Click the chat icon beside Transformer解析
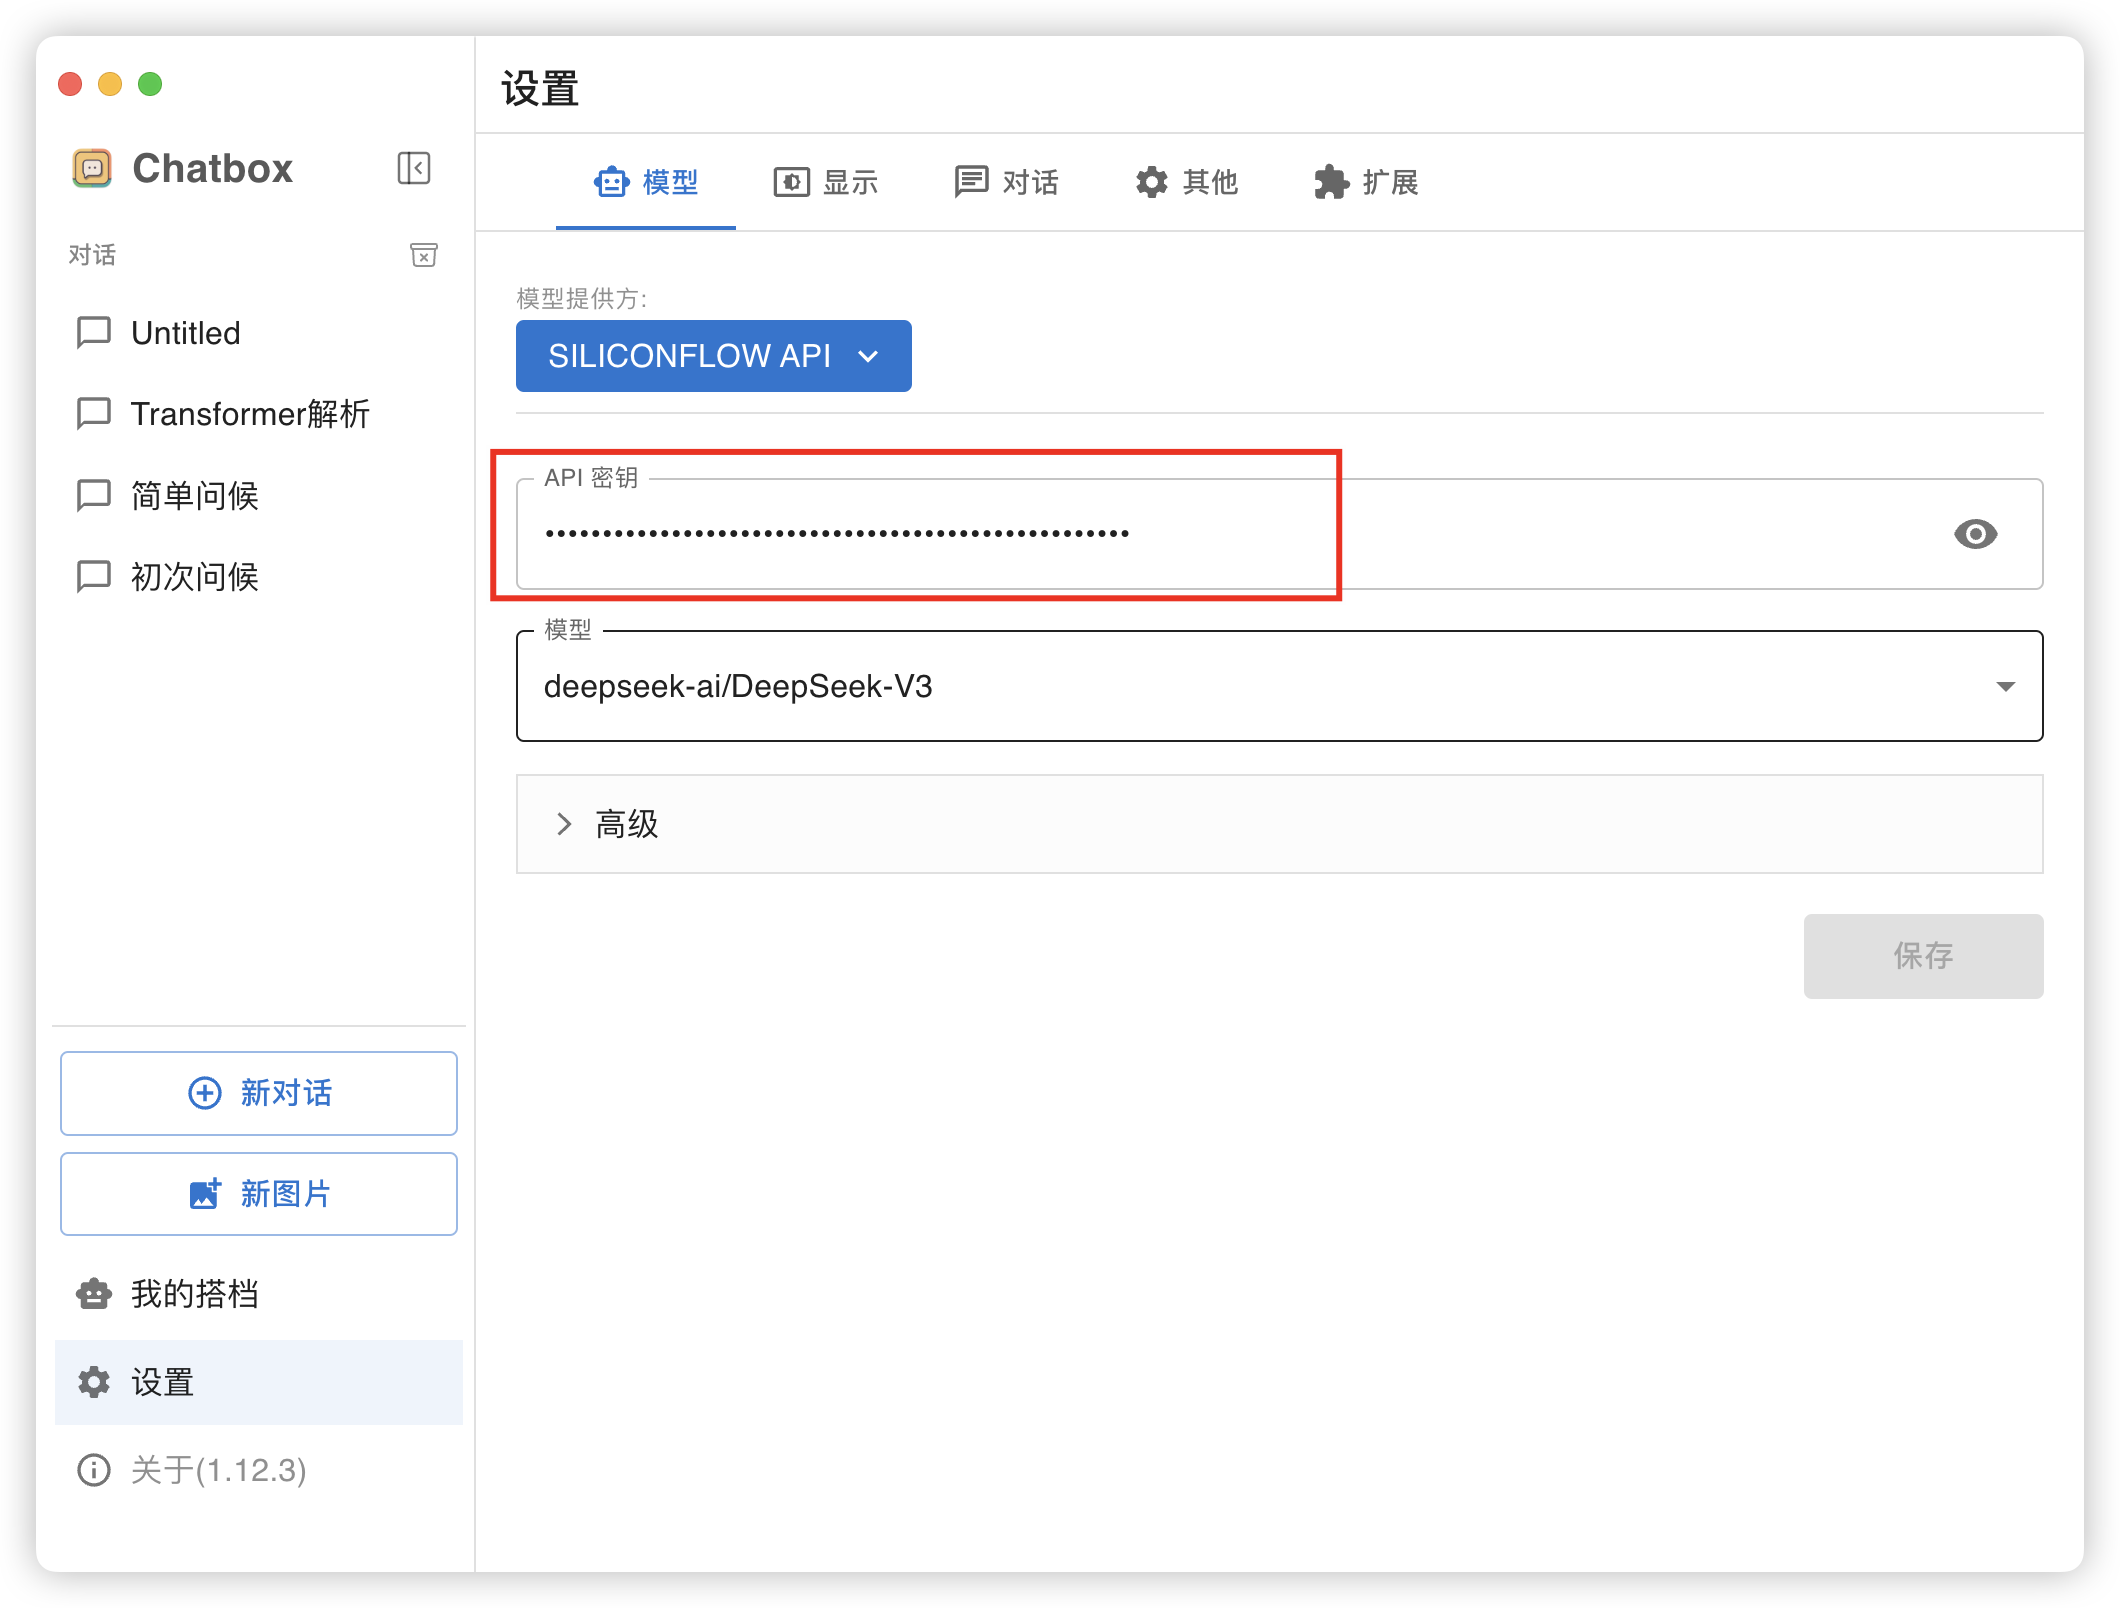The width and height of the screenshot is (2120, 1608). click(94, 413)
